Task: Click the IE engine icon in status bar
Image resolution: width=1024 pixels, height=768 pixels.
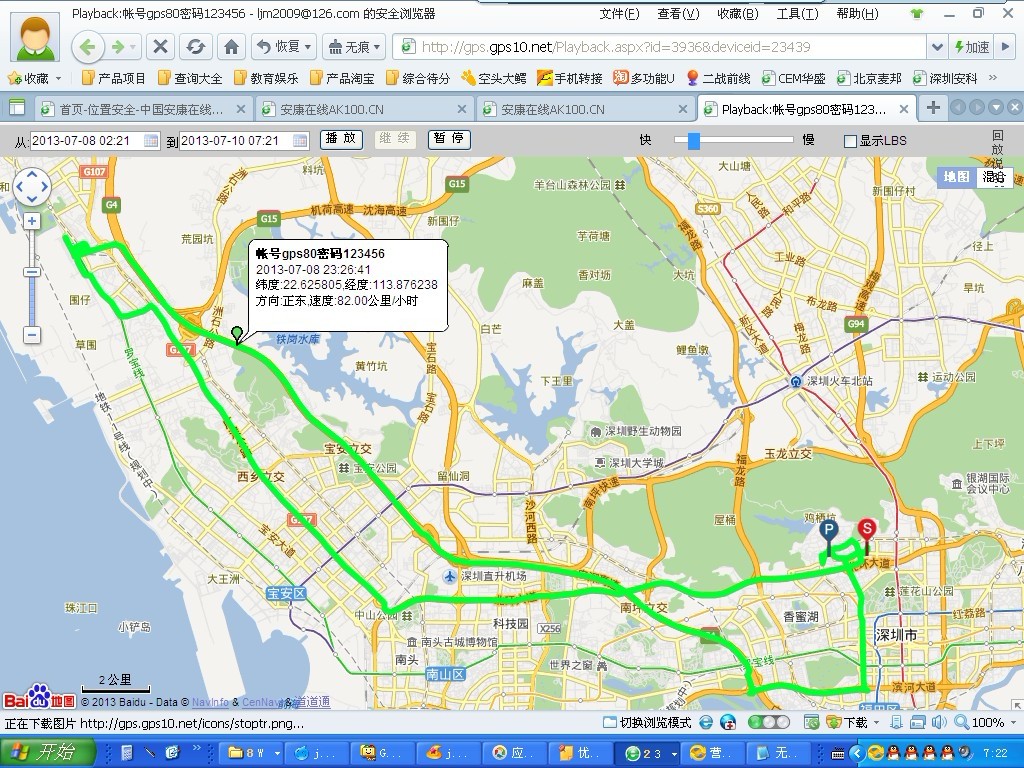Action: [706, 722]
